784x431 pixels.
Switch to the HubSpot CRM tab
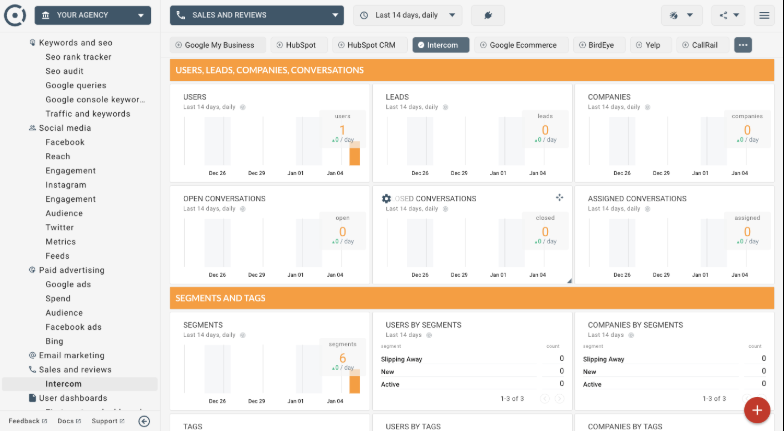click(370, 45)
